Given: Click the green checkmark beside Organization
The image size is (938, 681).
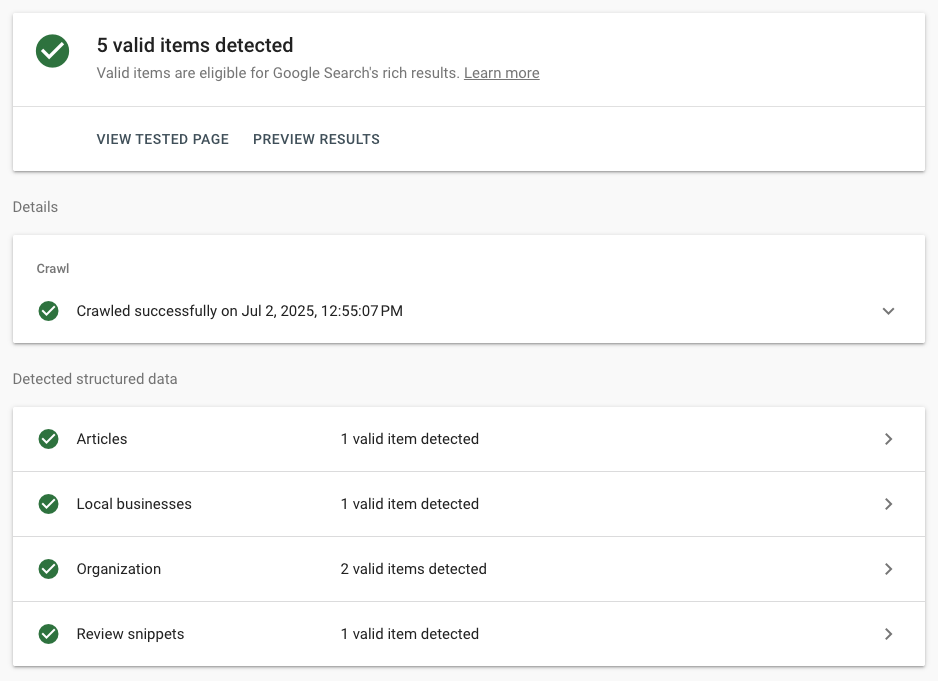Looking at the screenshot, I should pyautogui.click(x=48, y=569).
